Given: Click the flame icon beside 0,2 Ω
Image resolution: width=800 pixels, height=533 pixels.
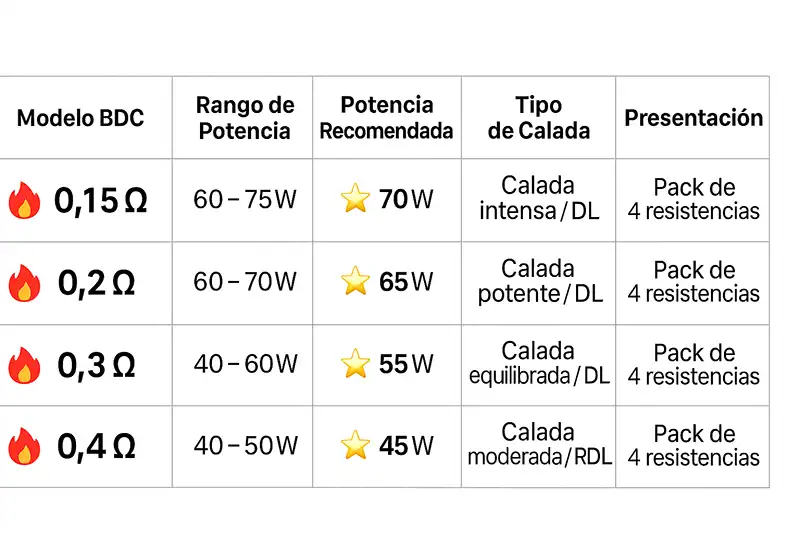Looking at the screenshot, I should click(24, 283).
